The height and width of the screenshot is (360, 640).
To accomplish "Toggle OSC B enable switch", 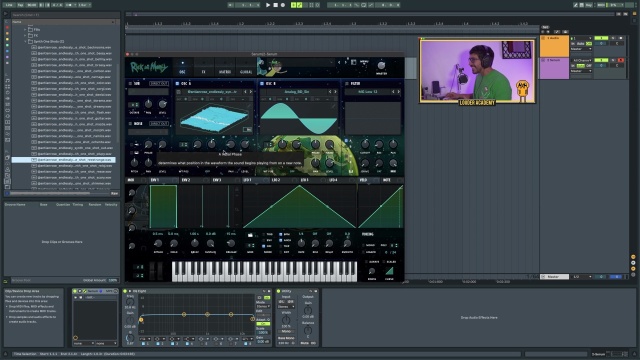I will 262,83.
